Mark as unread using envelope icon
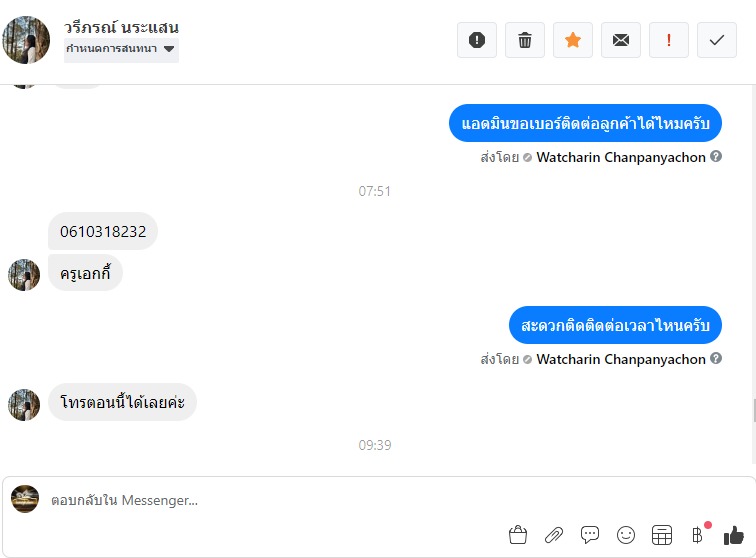The image size is (756, 558). point(621,40)
